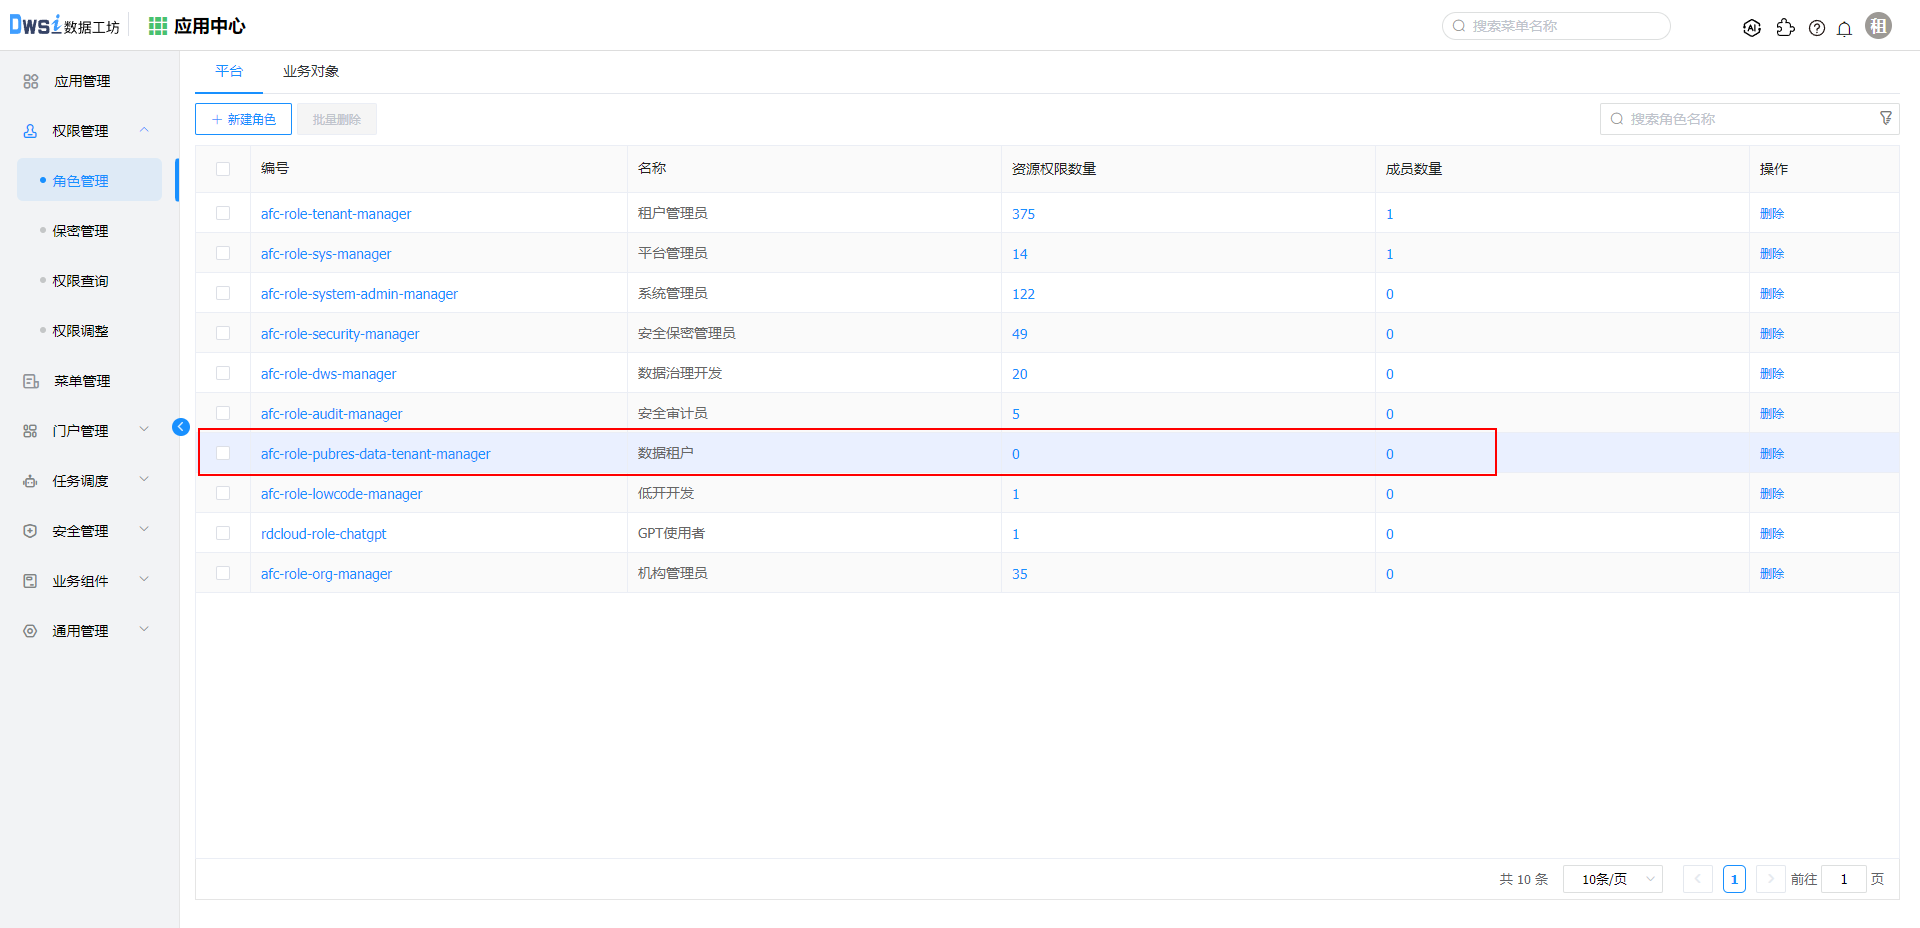Collapse sidebar with blue arrow button

181,427
